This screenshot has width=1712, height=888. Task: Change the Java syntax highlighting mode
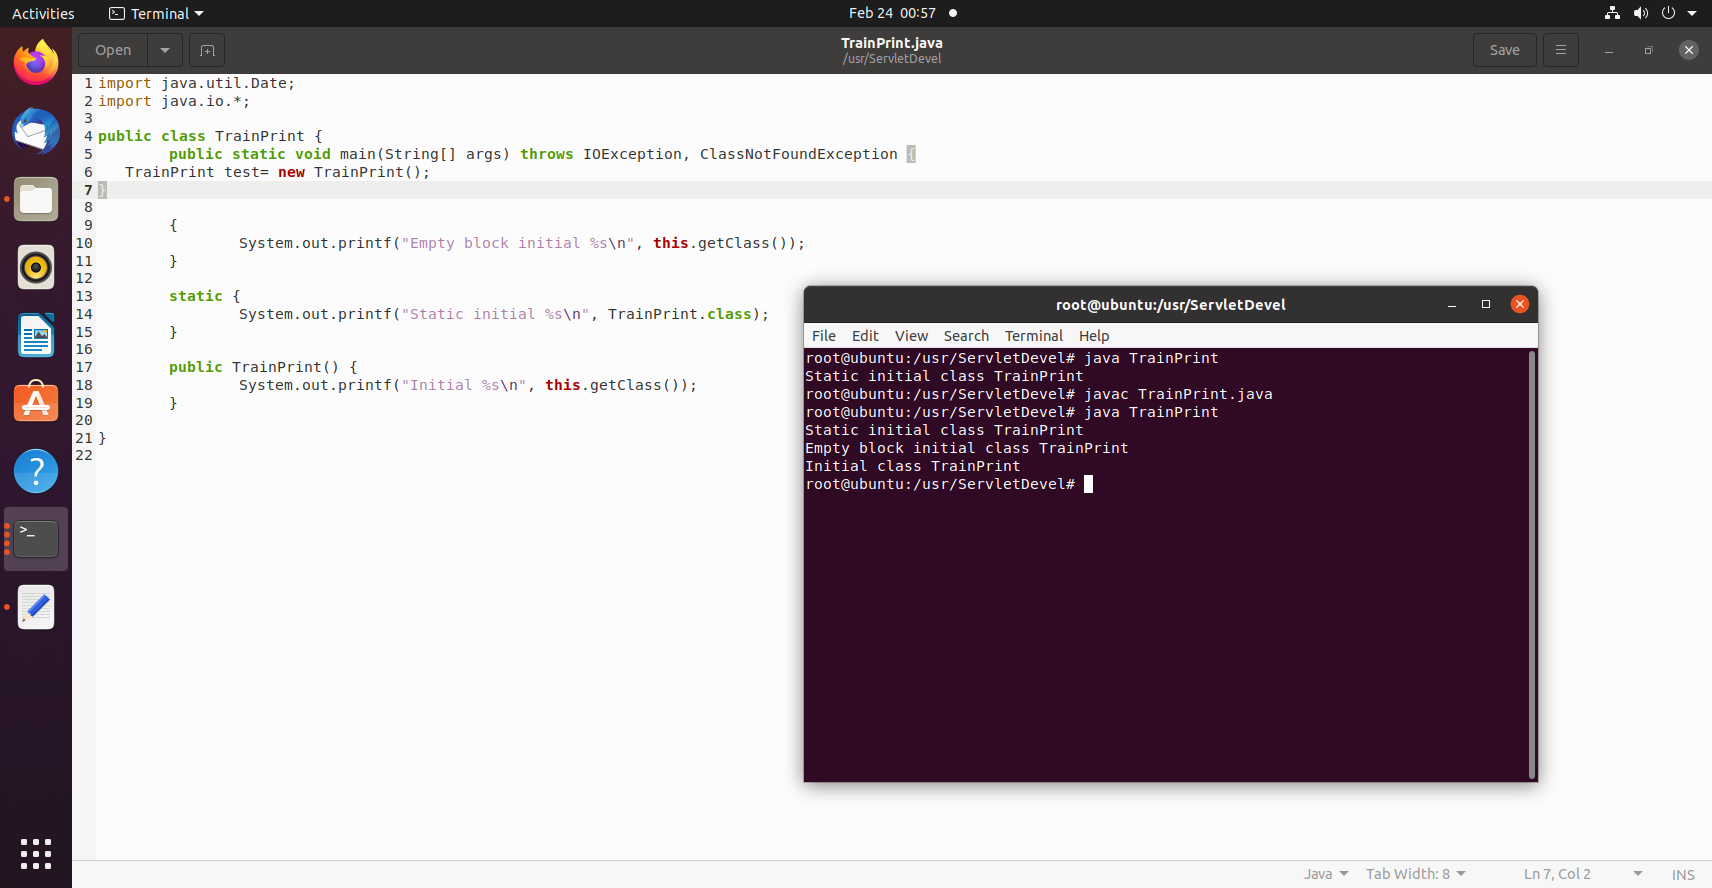point(1326,874)
